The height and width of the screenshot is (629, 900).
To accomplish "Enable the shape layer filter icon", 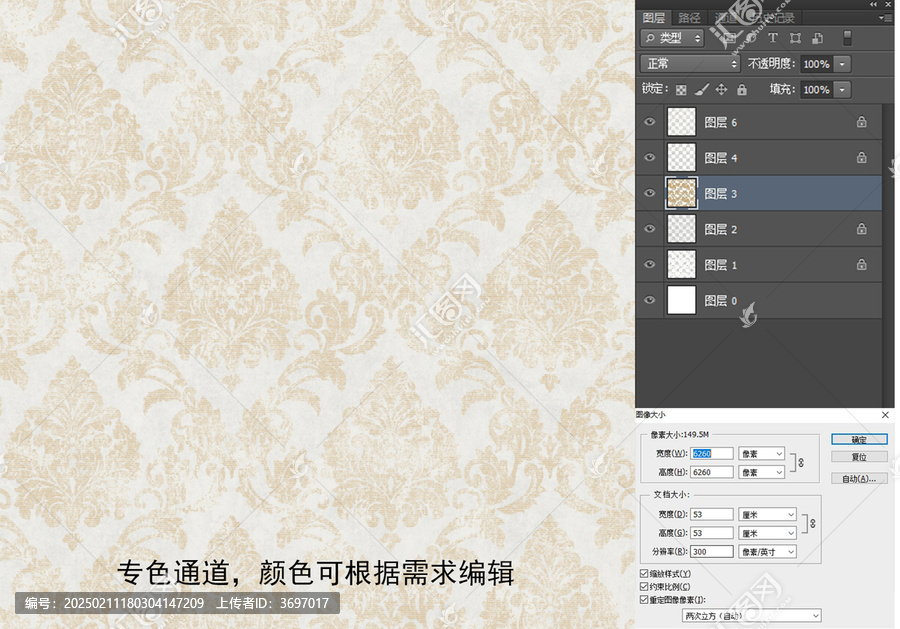I will (795, 38).
